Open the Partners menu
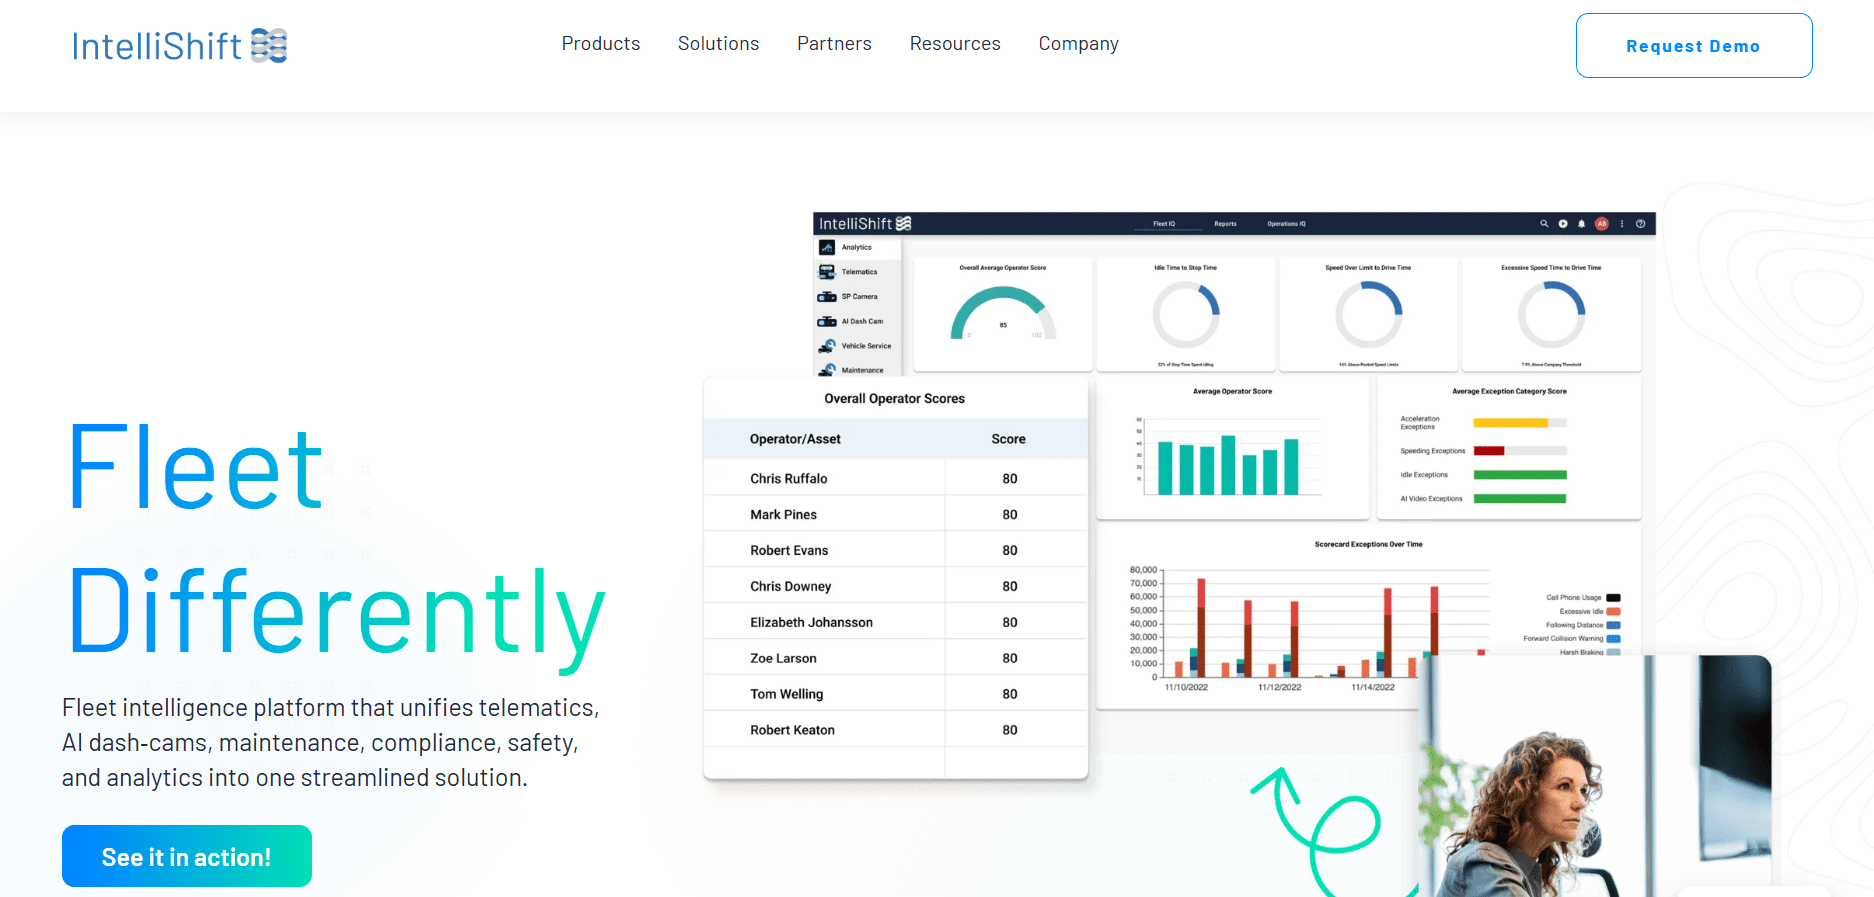The image size is (1874, 897). click(x=835, y=44)
